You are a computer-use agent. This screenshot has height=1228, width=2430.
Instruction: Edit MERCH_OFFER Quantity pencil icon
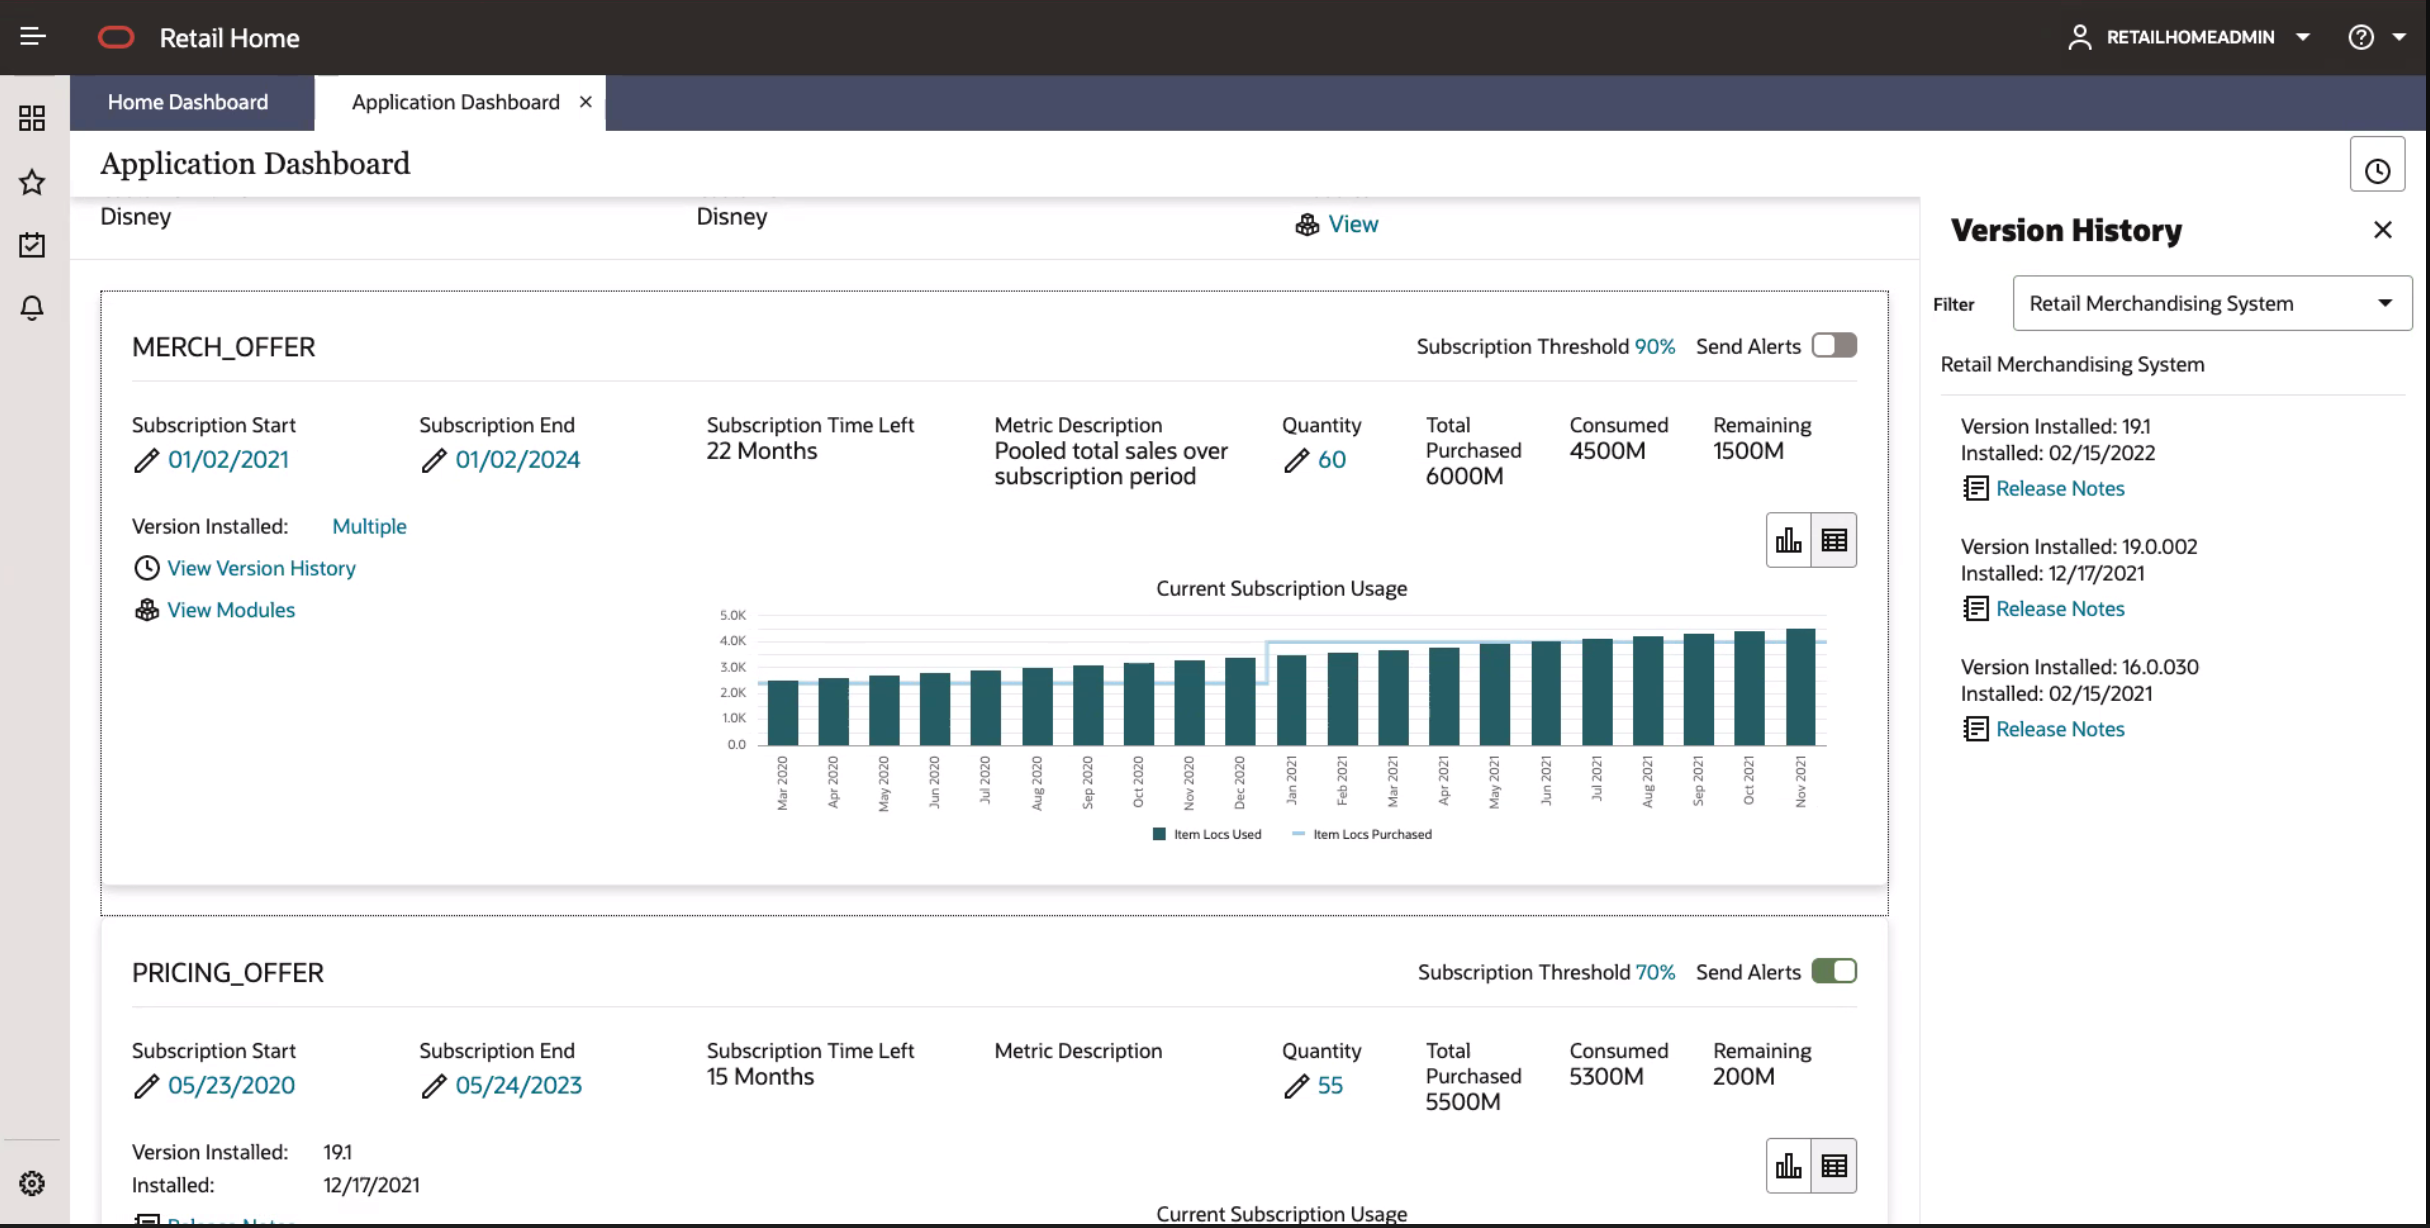click(x=1296, y=460)
